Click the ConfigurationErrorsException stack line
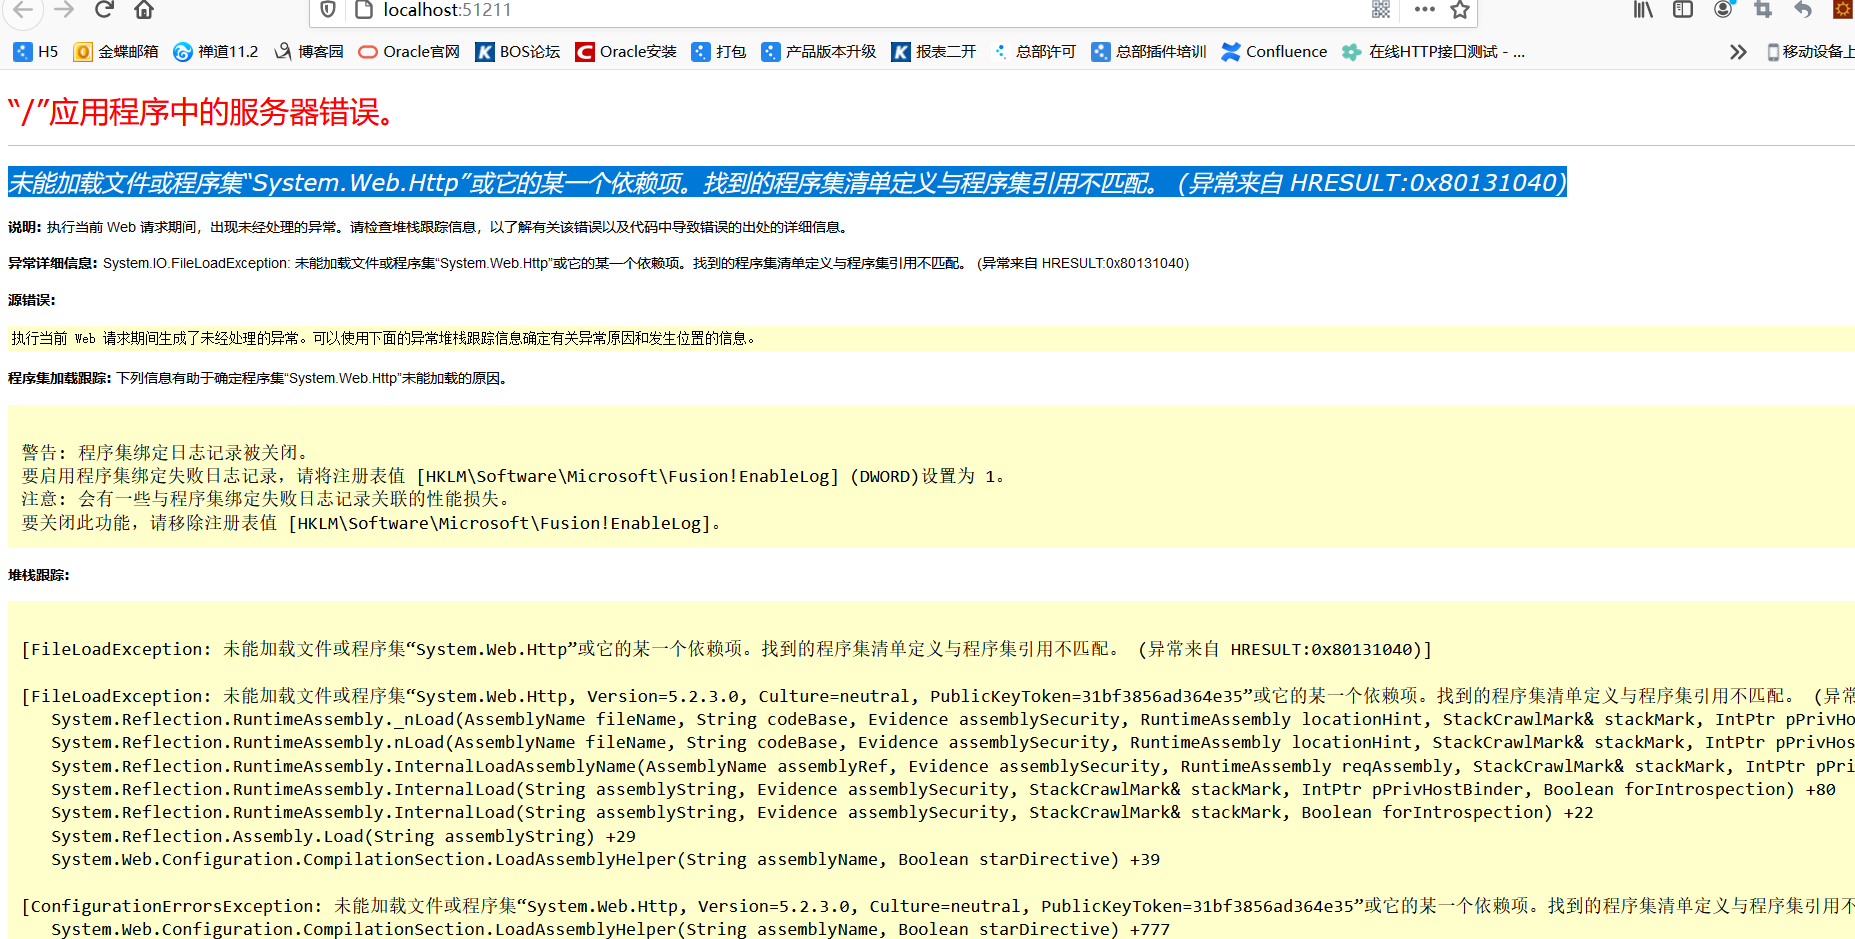The width and height of the screenshot is (1855, 939). coord(938,906)
